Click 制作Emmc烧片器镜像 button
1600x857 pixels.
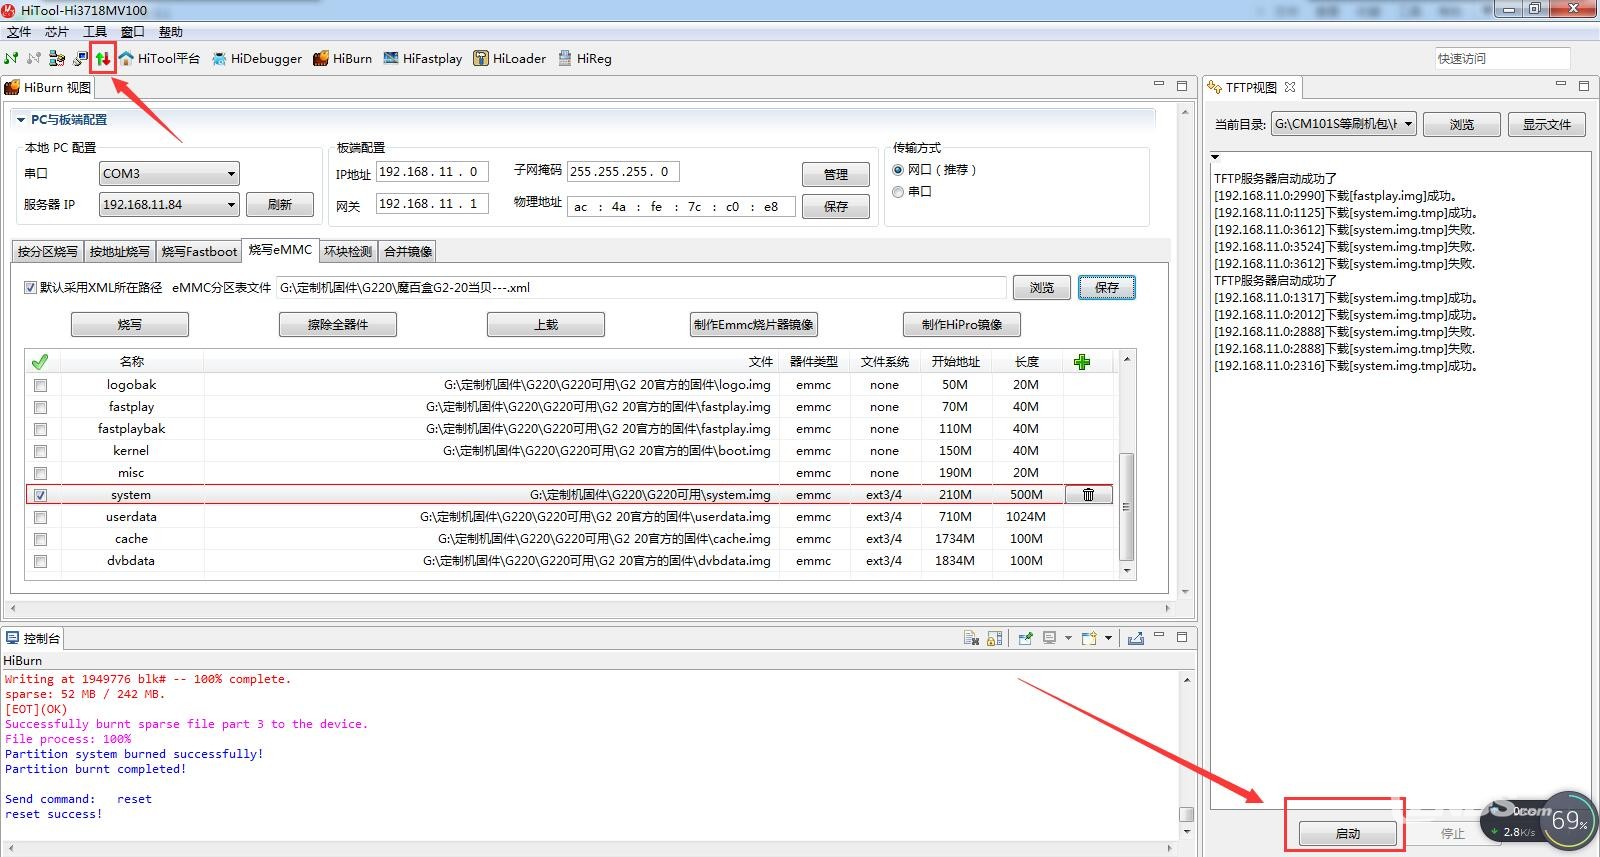[754, 325]
